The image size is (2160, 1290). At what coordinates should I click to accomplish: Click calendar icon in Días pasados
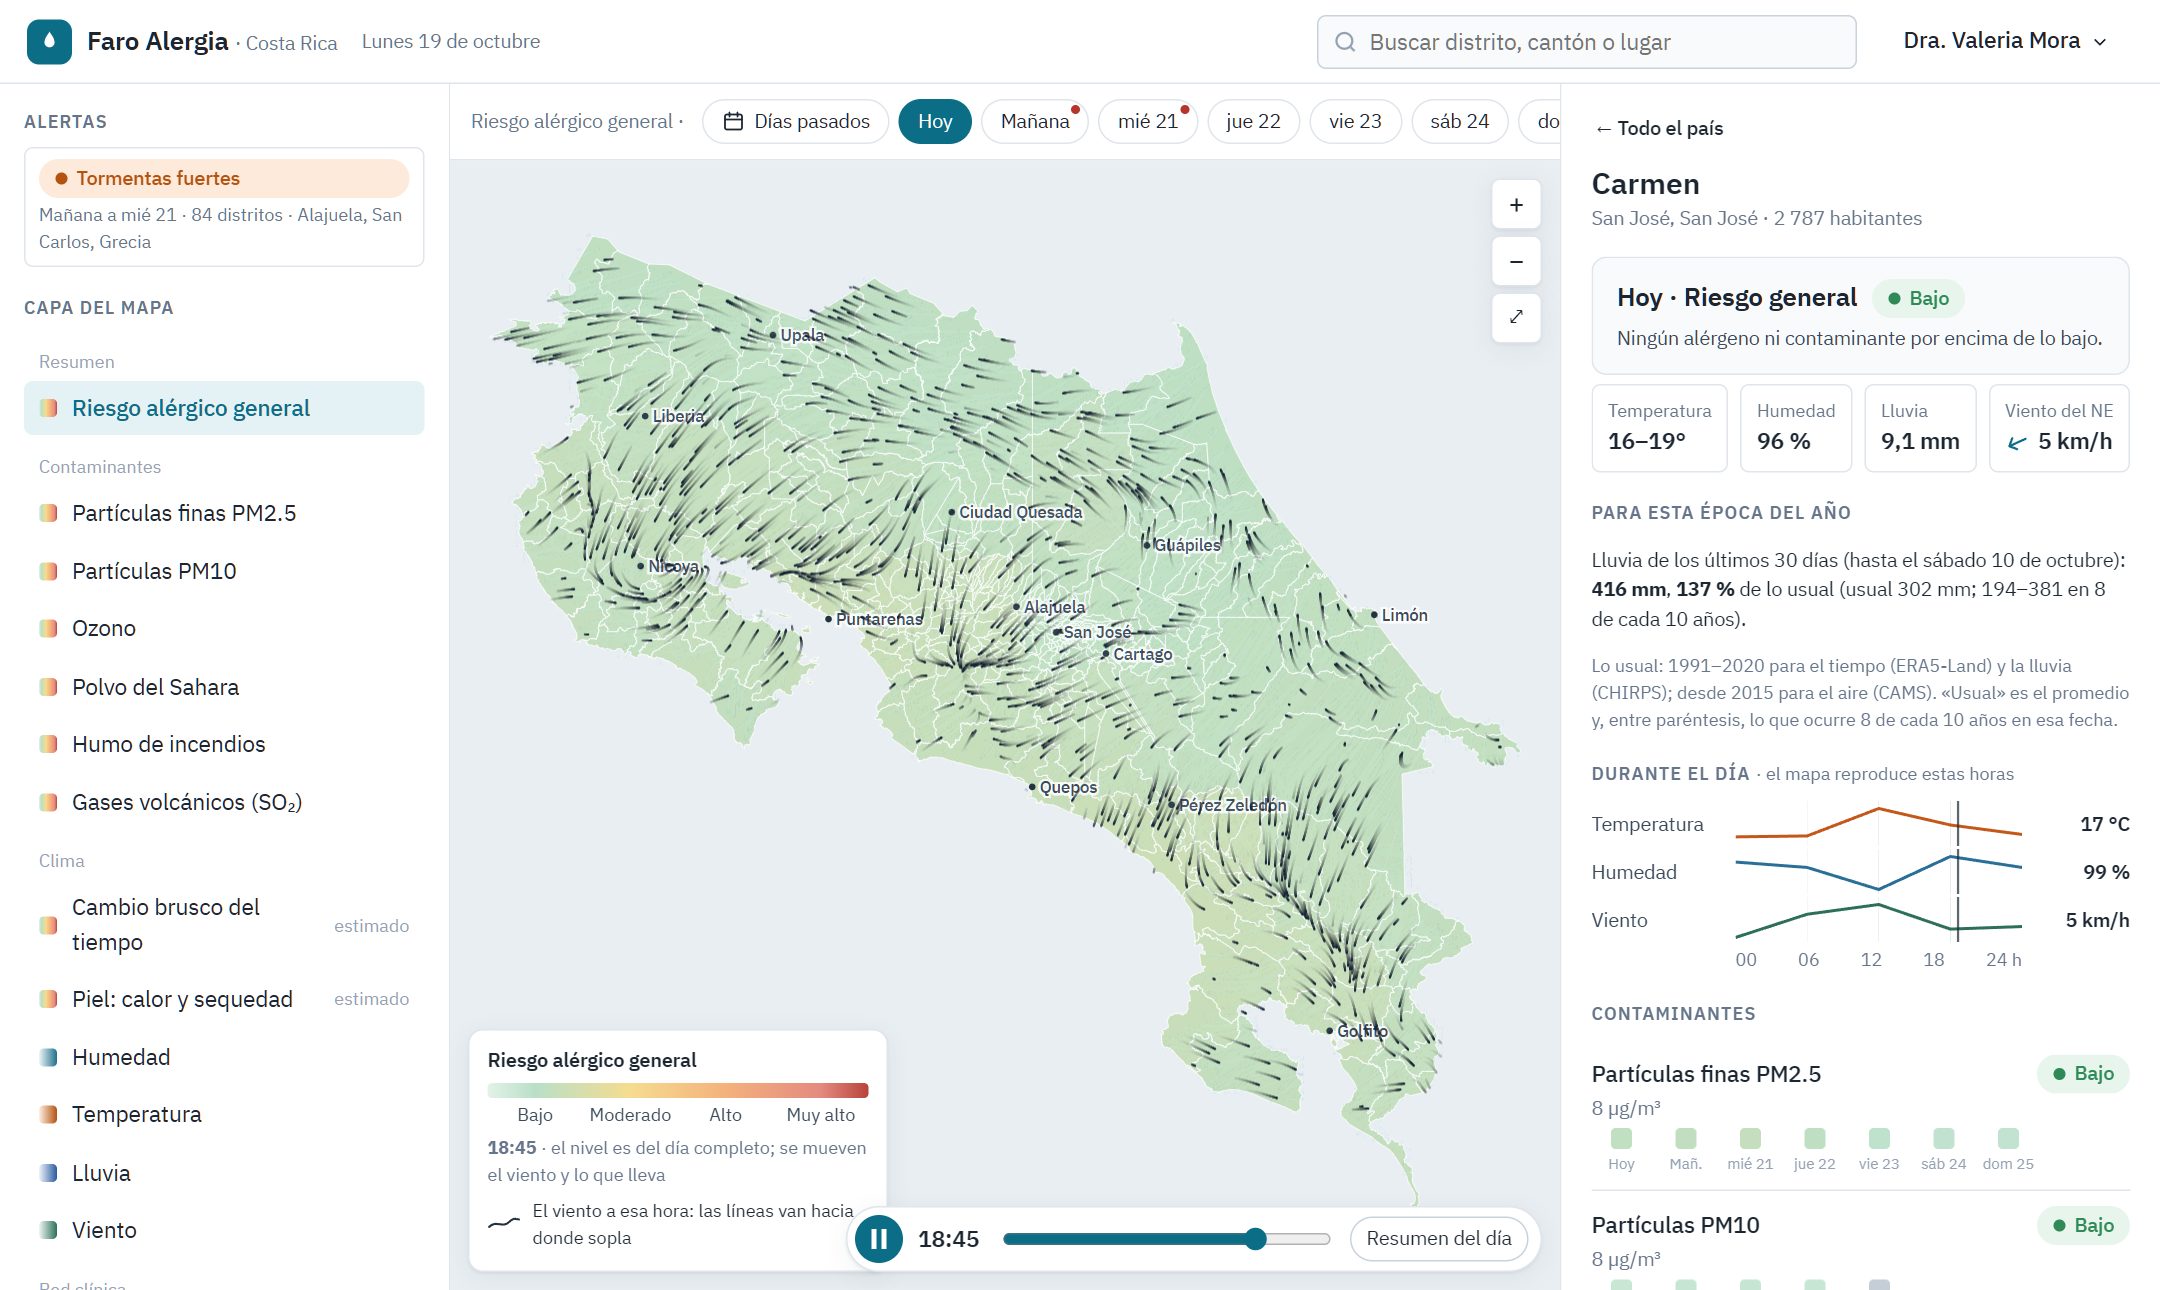pos(733,121)
